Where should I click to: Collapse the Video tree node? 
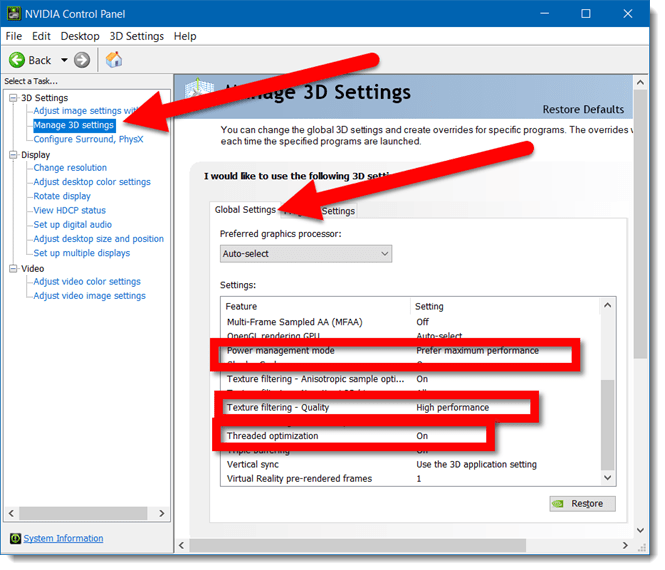pyautogui.click(x=13, y=269)
